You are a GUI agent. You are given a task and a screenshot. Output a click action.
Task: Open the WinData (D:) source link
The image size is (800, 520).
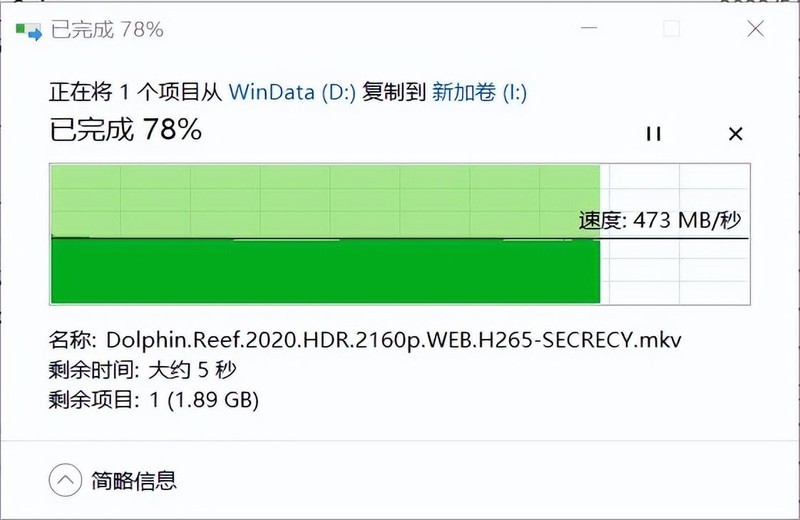coord(292,92)
